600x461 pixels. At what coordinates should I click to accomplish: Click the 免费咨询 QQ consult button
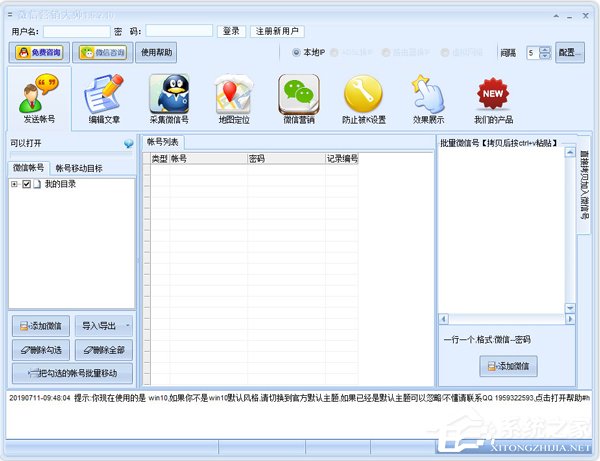click(39, 52)
